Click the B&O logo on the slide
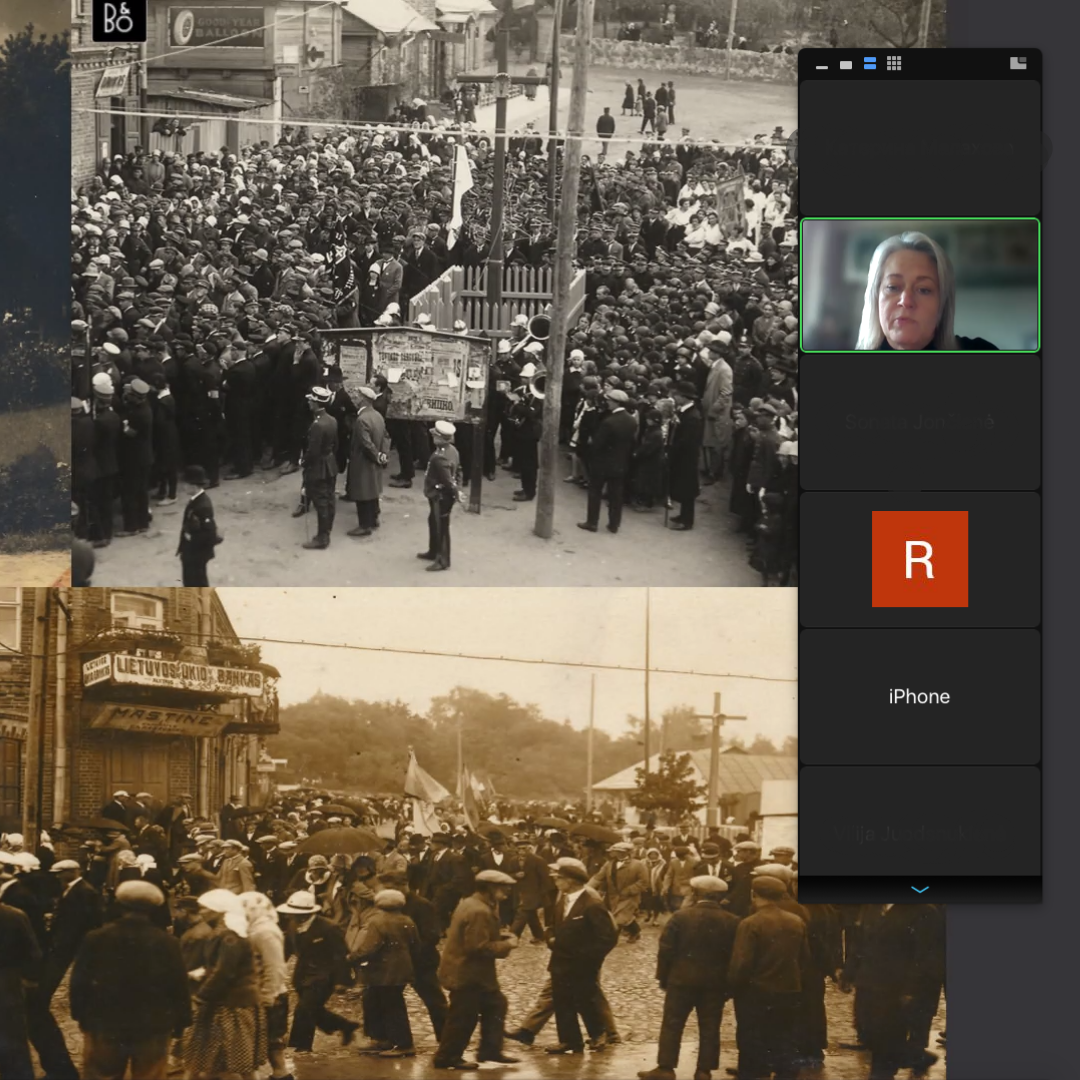This screenshot has width=1080, height=1080. click(119, 21)
